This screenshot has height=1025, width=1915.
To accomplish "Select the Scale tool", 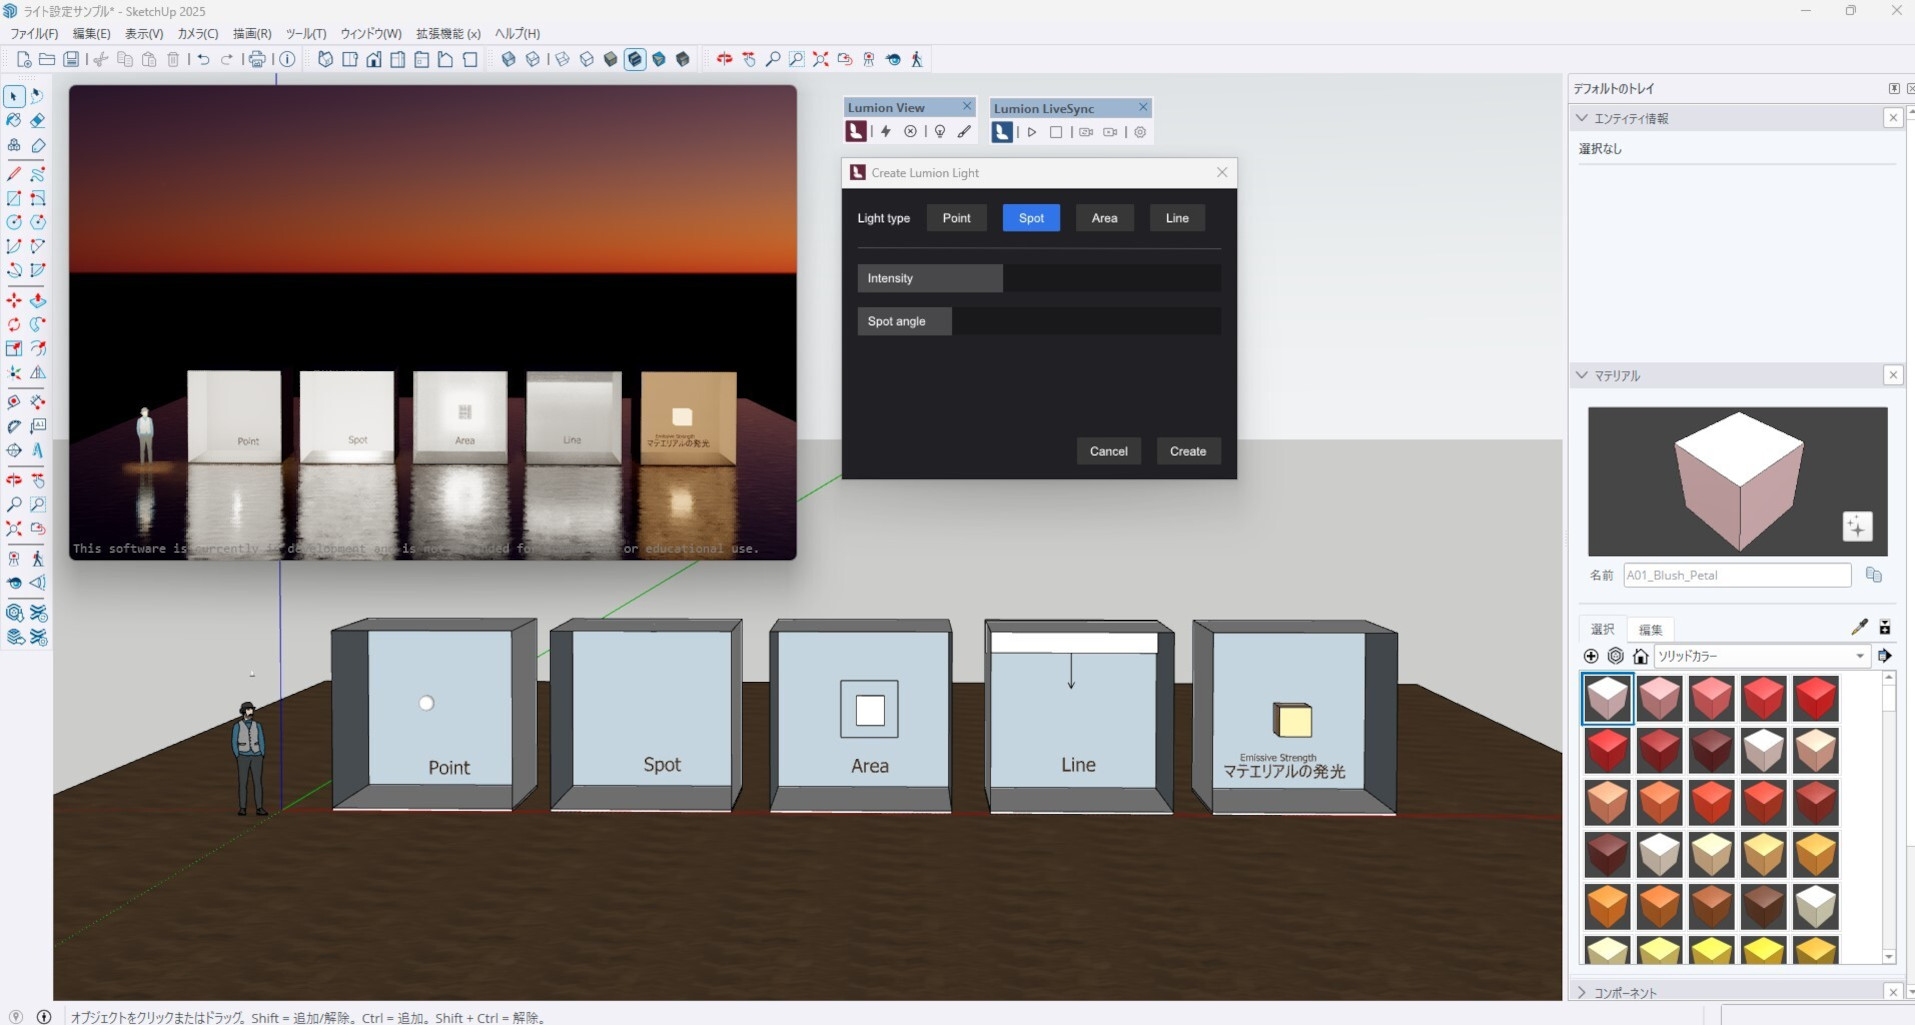I will pyautogui.click(x=14, y=348).
